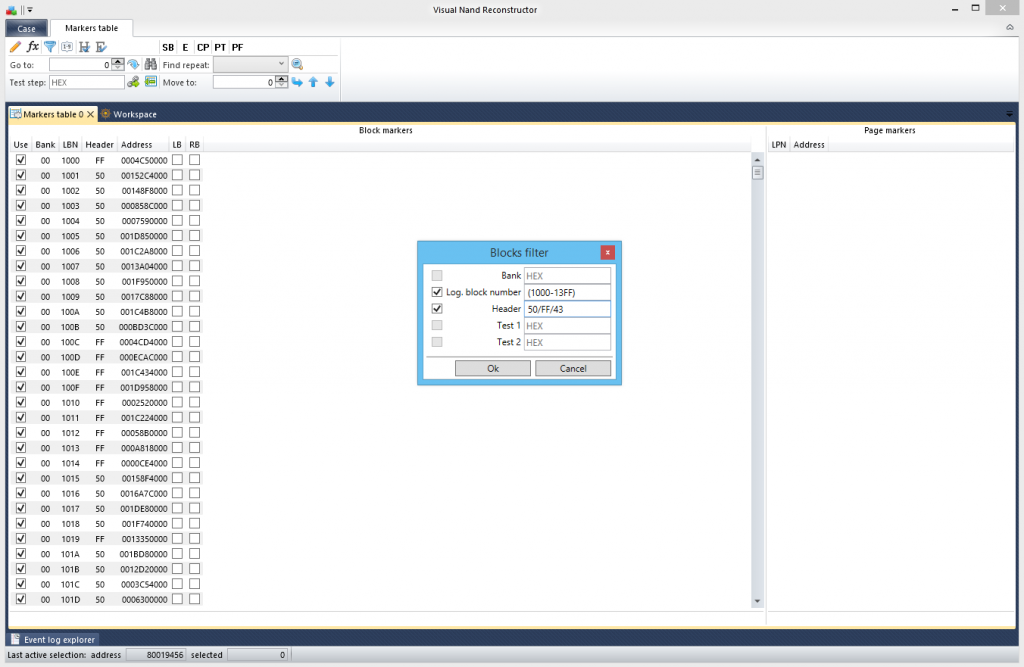
Task: Click Cancel in the Blocks filter dialog
Action: click(x=573, y=368)
